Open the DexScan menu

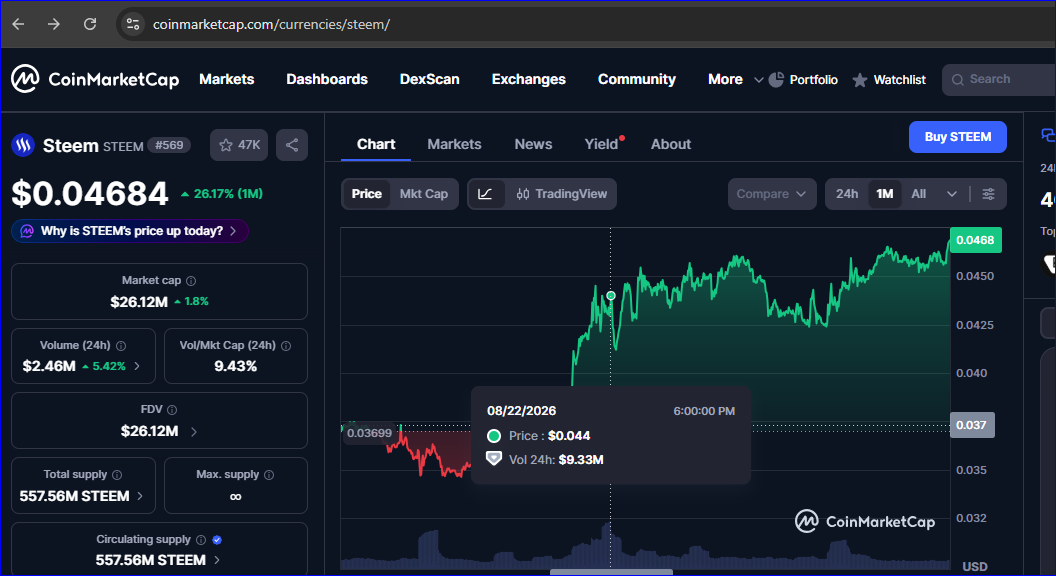tap(430, 79)
